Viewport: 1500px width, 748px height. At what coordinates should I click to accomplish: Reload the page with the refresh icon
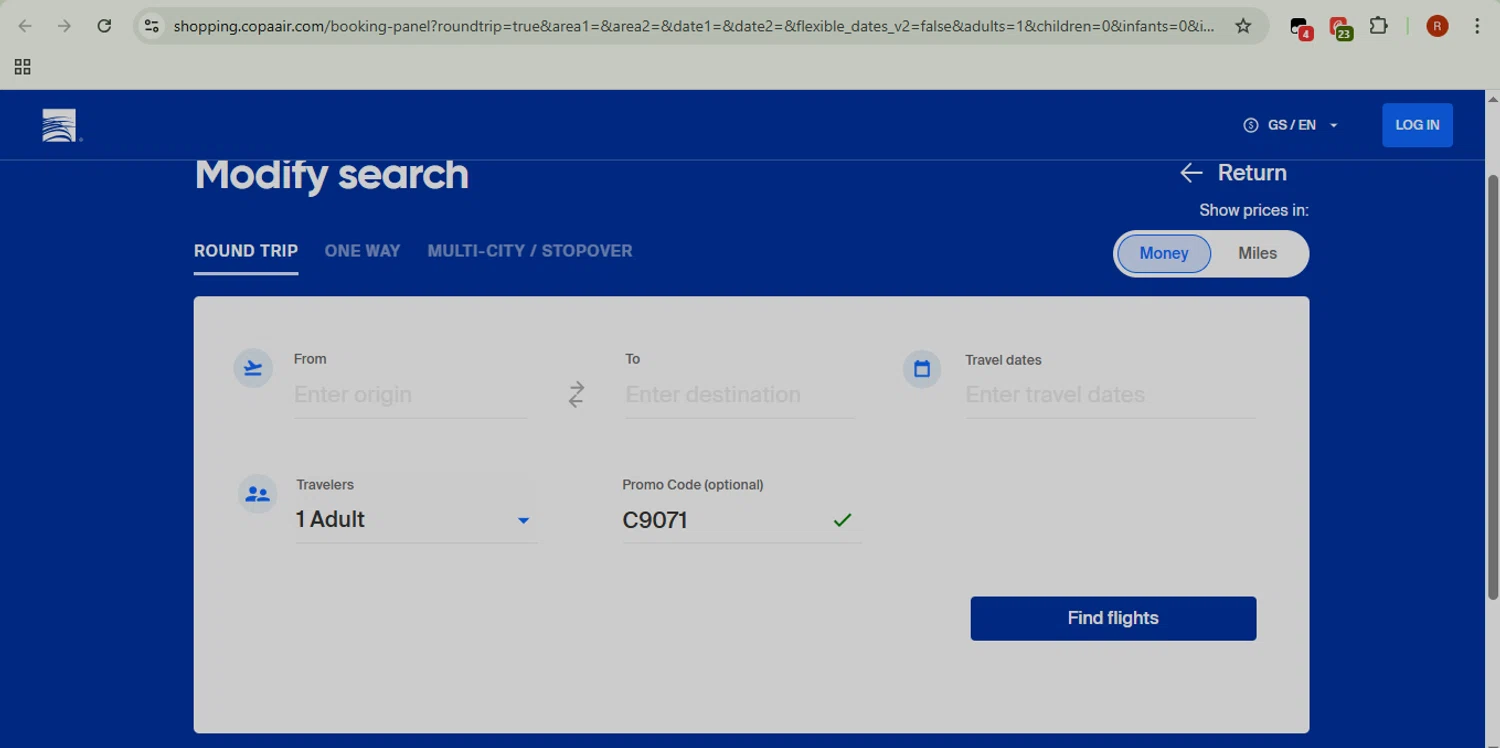click(104, 26)
